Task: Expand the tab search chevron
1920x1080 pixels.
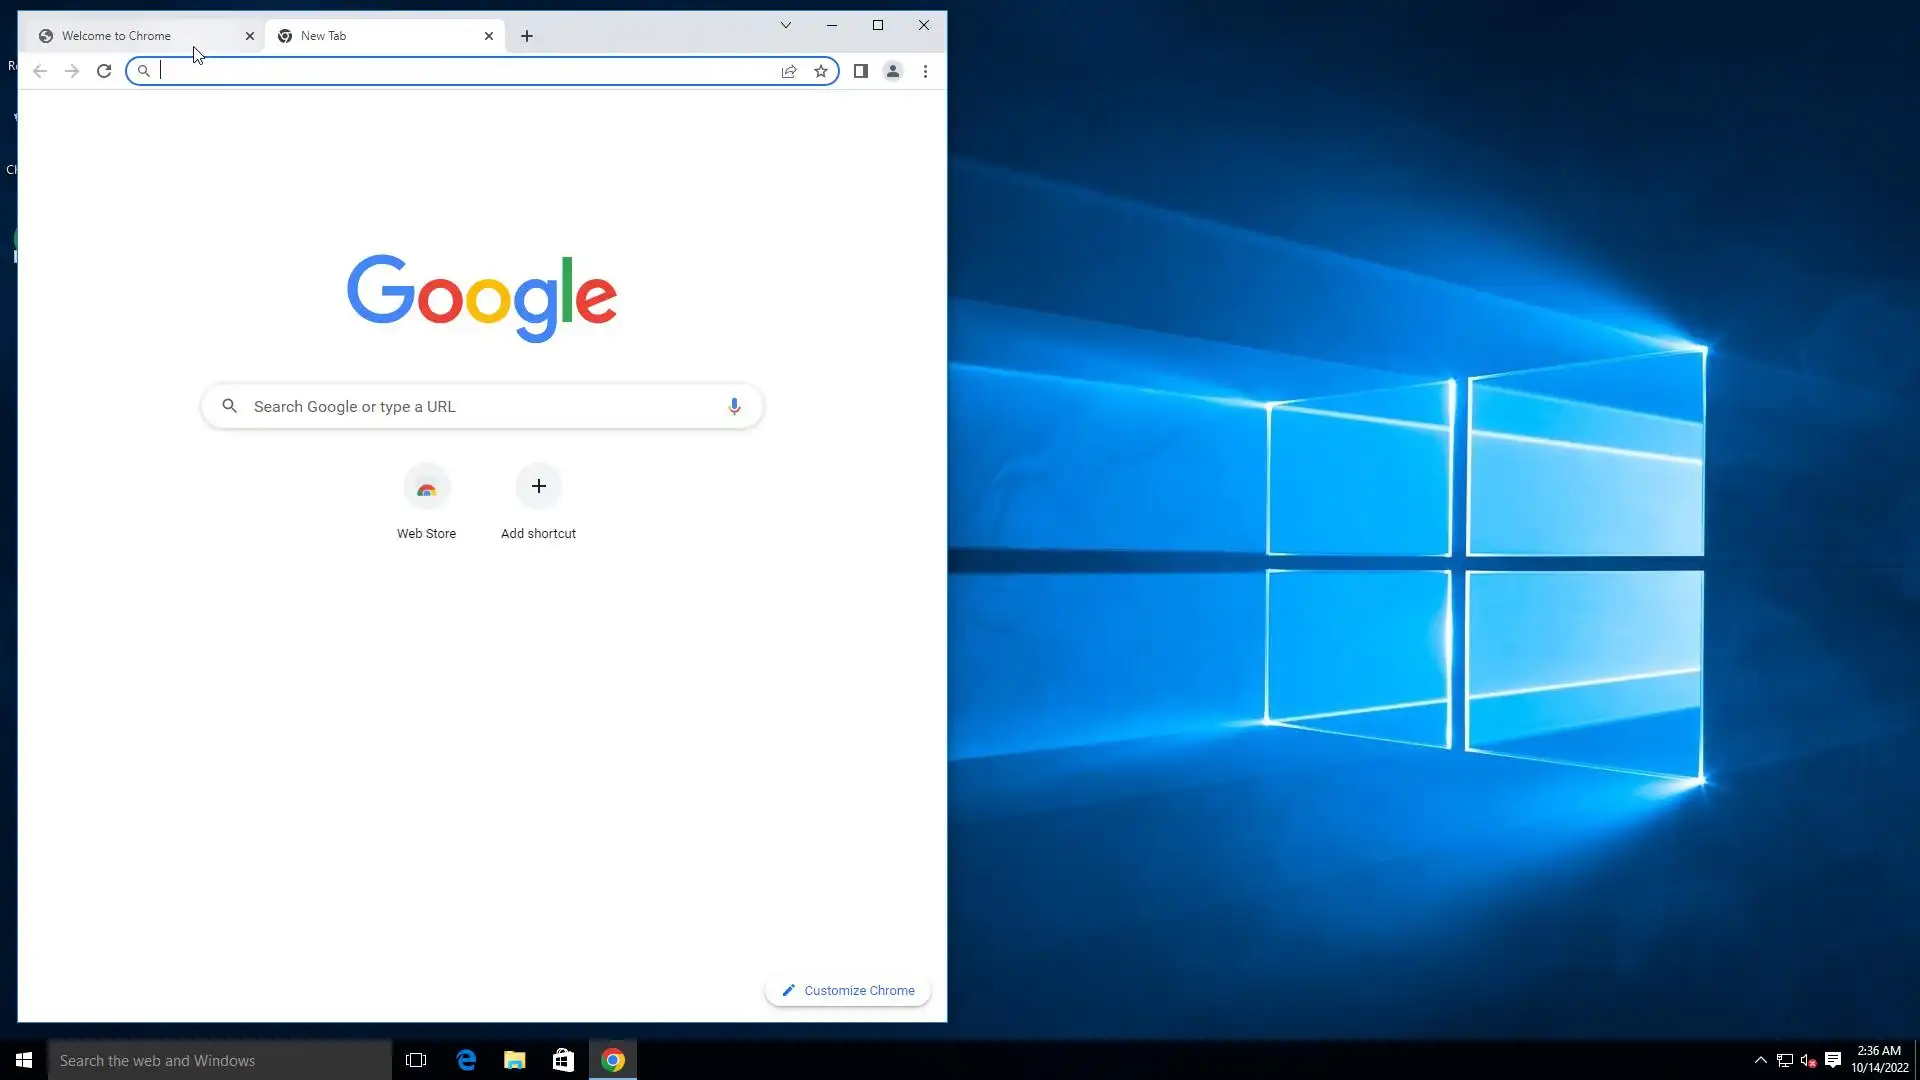Action: [x=786, y=25]
